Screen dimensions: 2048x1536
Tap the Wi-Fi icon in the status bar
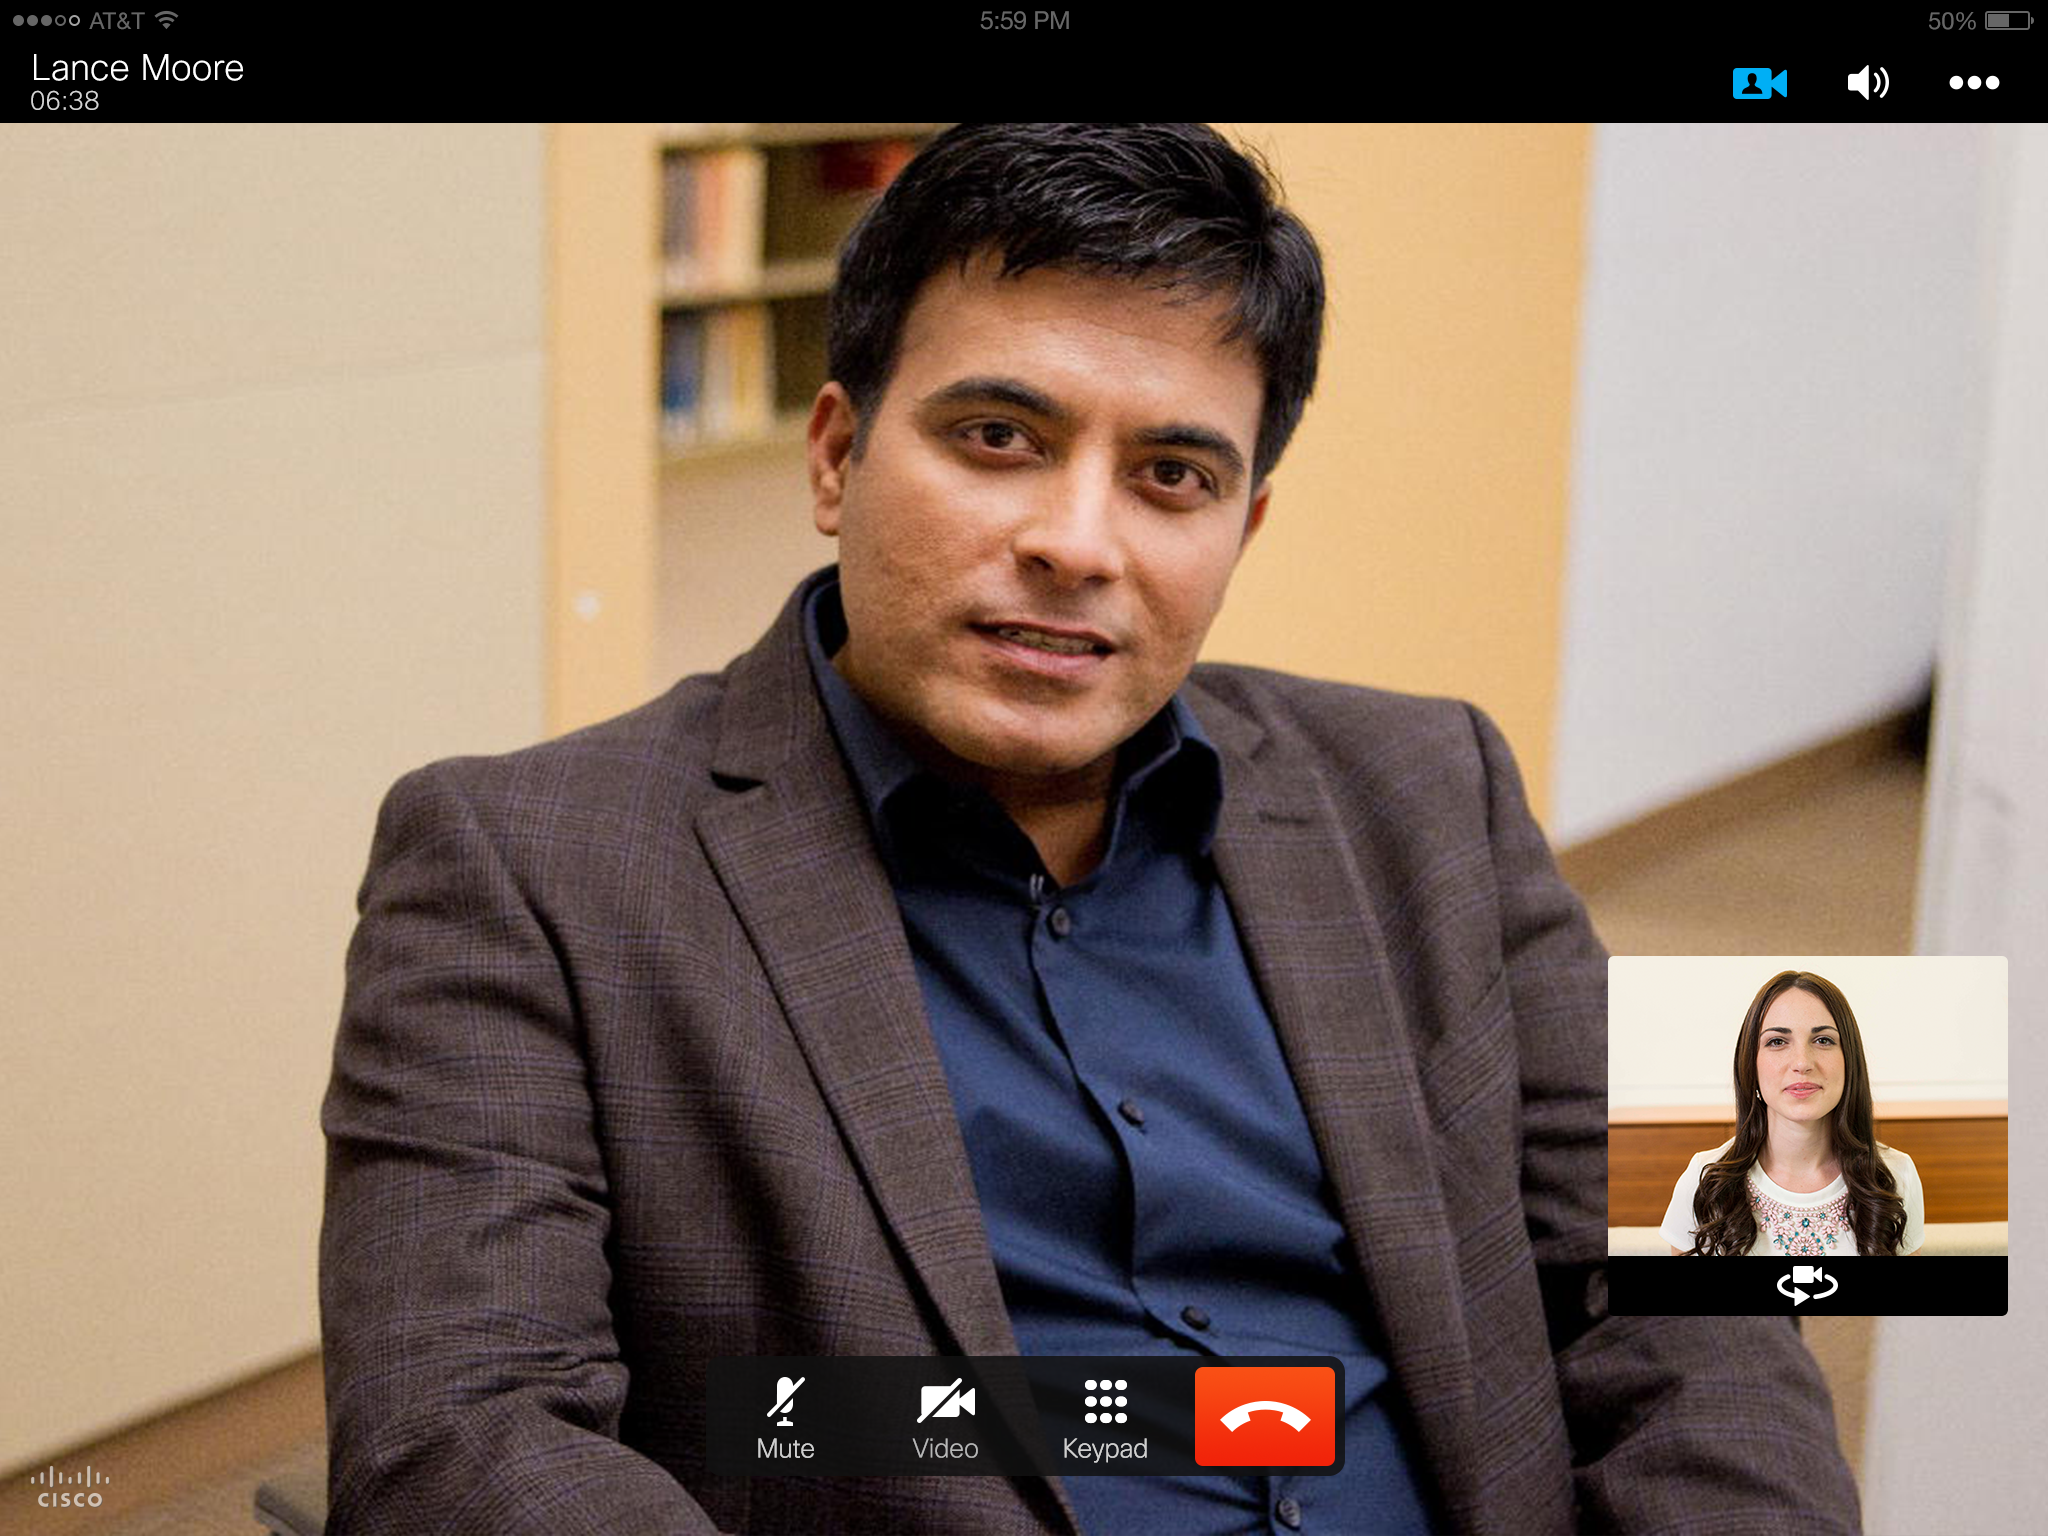(x=167, y=20)
